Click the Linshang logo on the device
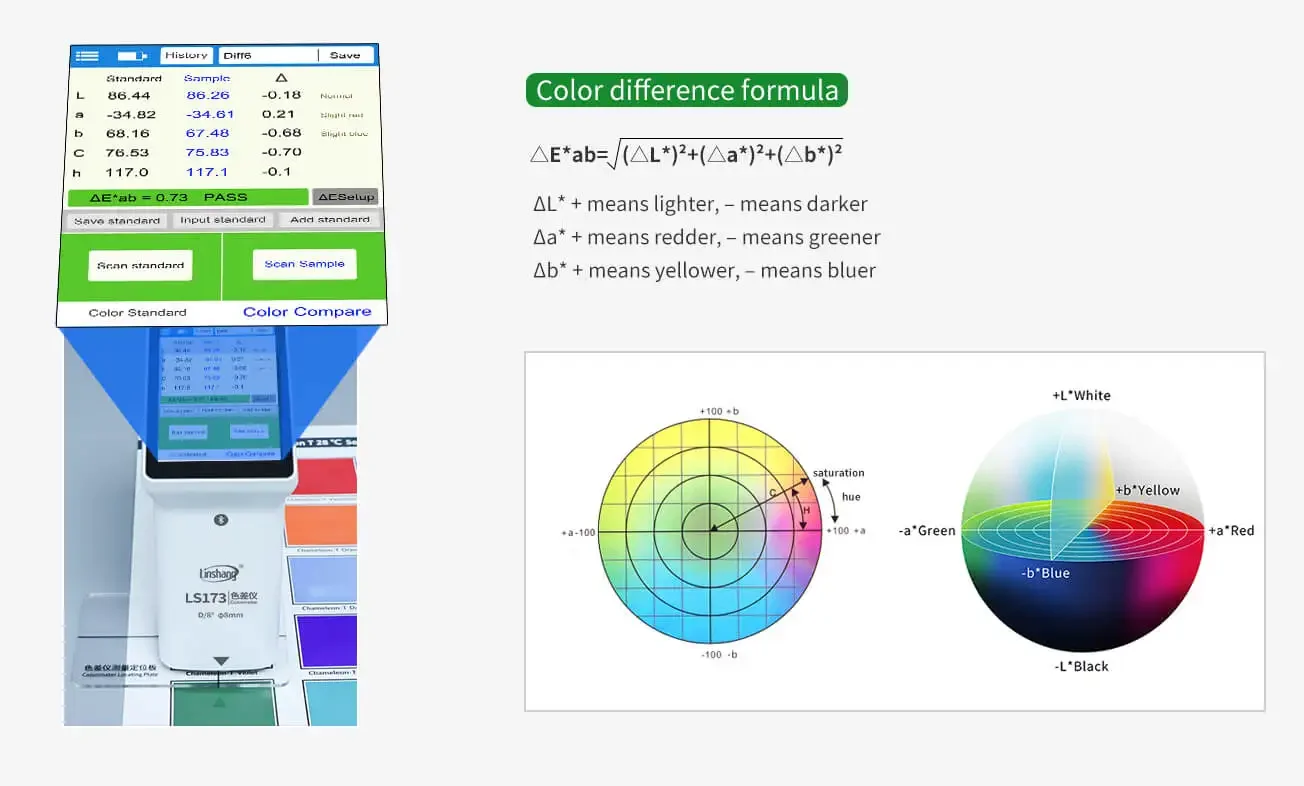 [x=220, y=574]
